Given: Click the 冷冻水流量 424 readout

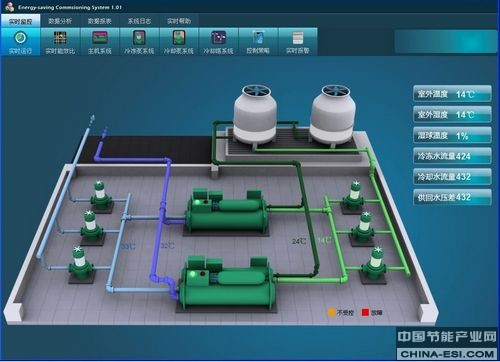Looking at the screenshot, I should [x=452, y=156].
